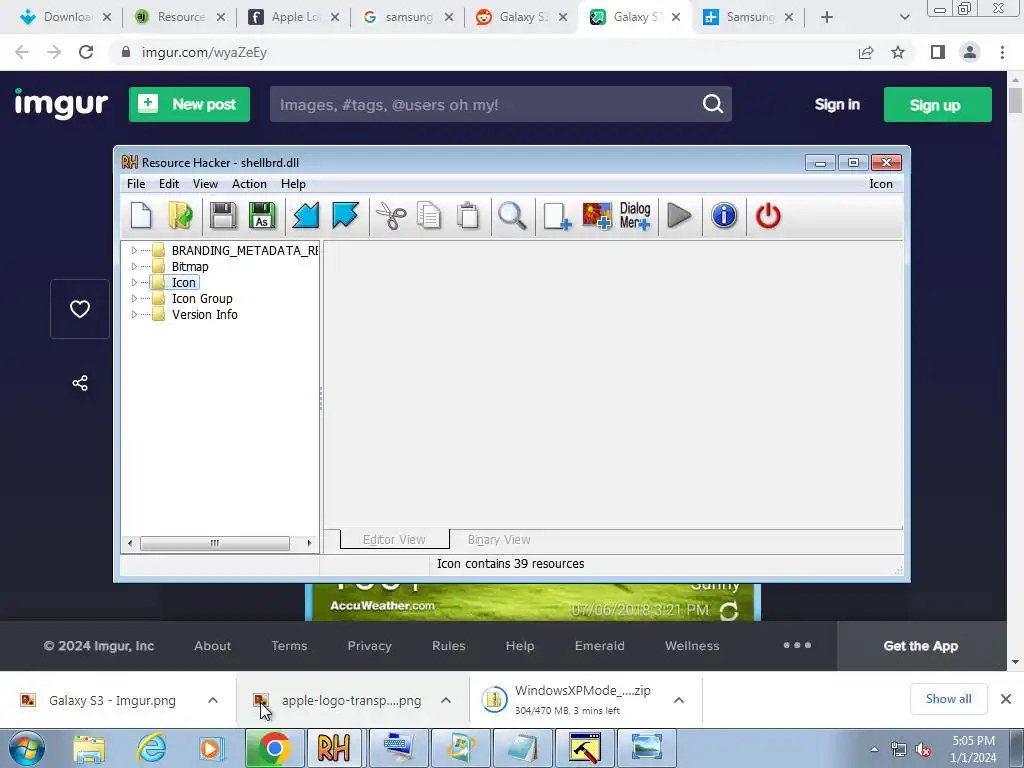Image resolution: width=1024 pixels, height=768 pixels.
Task: Click the Add new resource icon with plus
Action: coord(557,216)
